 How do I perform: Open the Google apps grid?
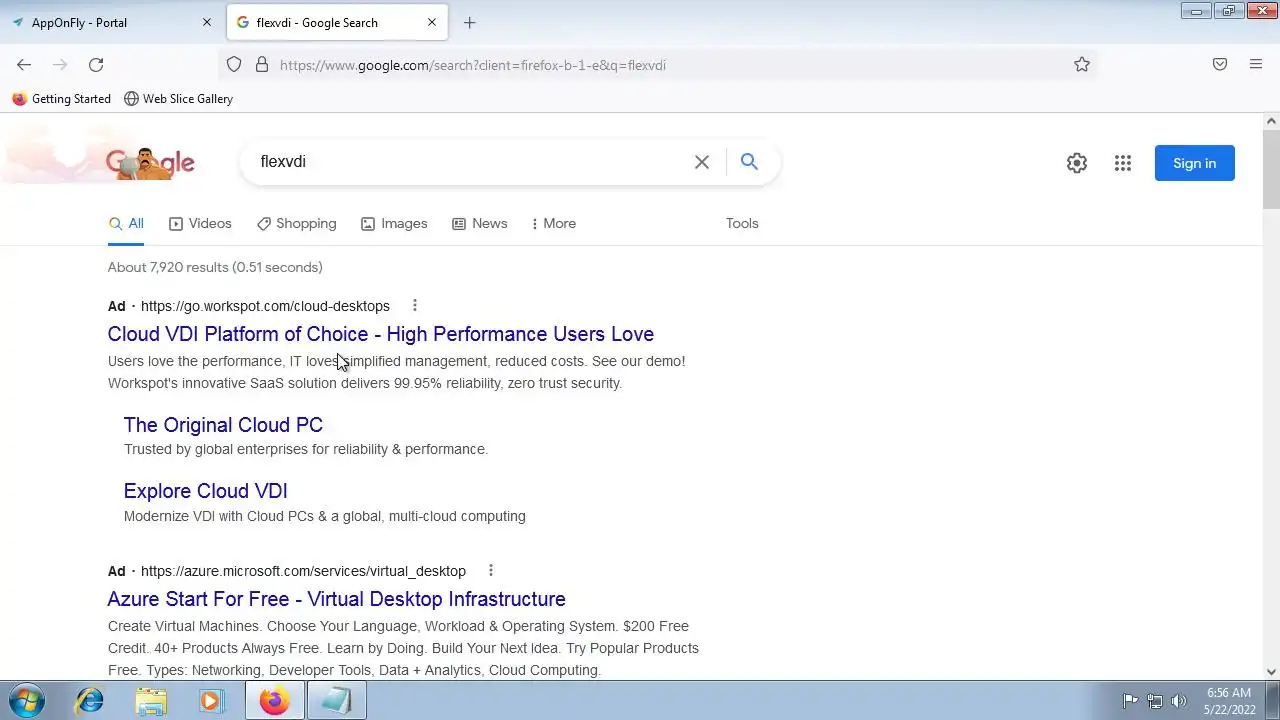pyautogui.click(x=1123, y=163)
